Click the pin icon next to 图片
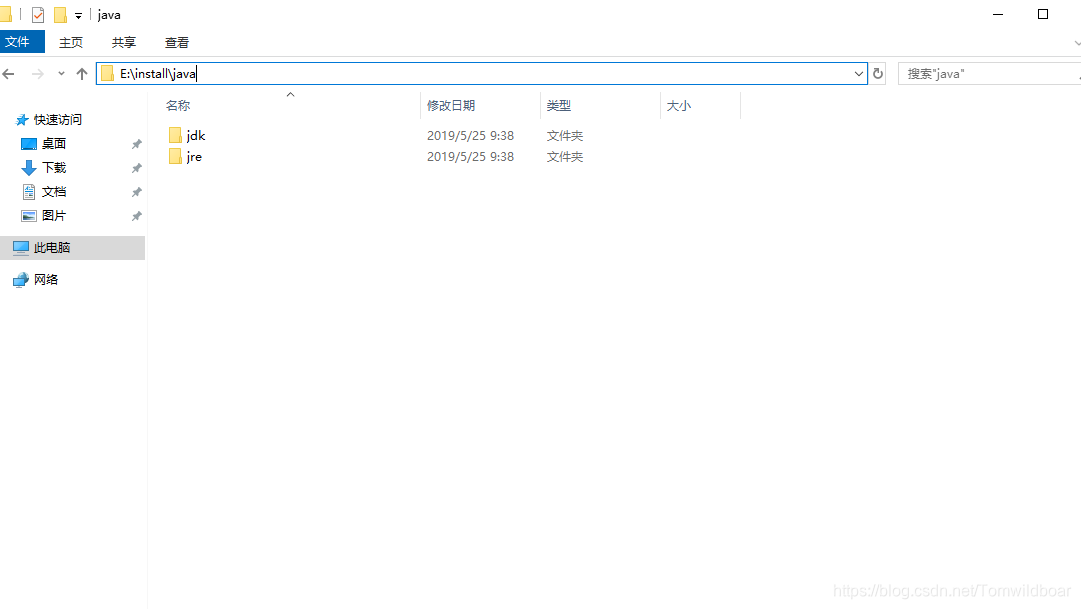The height and width of the screenshot is (609, 1081). click(137, 216)
